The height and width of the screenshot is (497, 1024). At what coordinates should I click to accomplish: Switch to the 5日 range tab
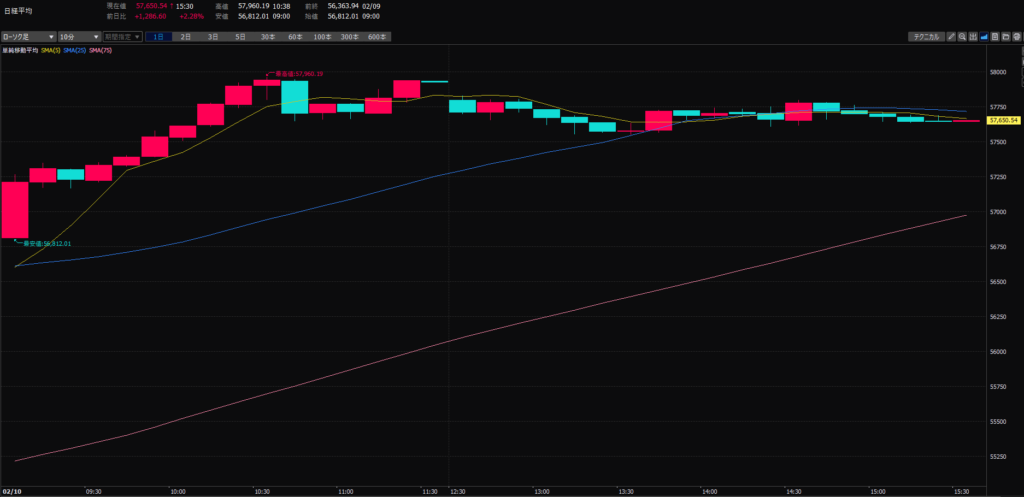point(240,37)
